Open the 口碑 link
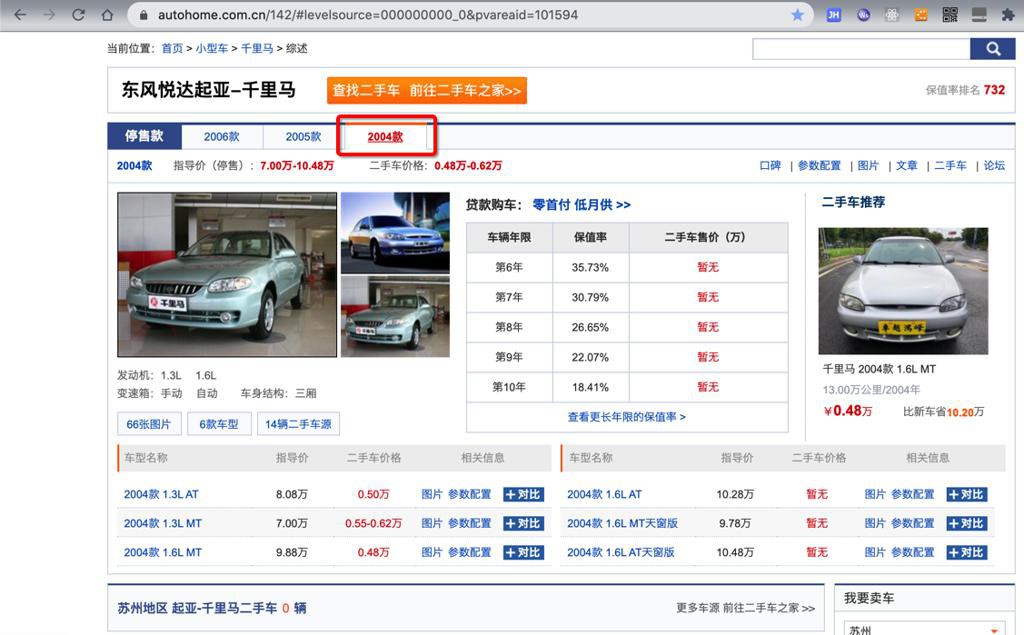This screenshot has width=1024, height=635. click(770, 166)
